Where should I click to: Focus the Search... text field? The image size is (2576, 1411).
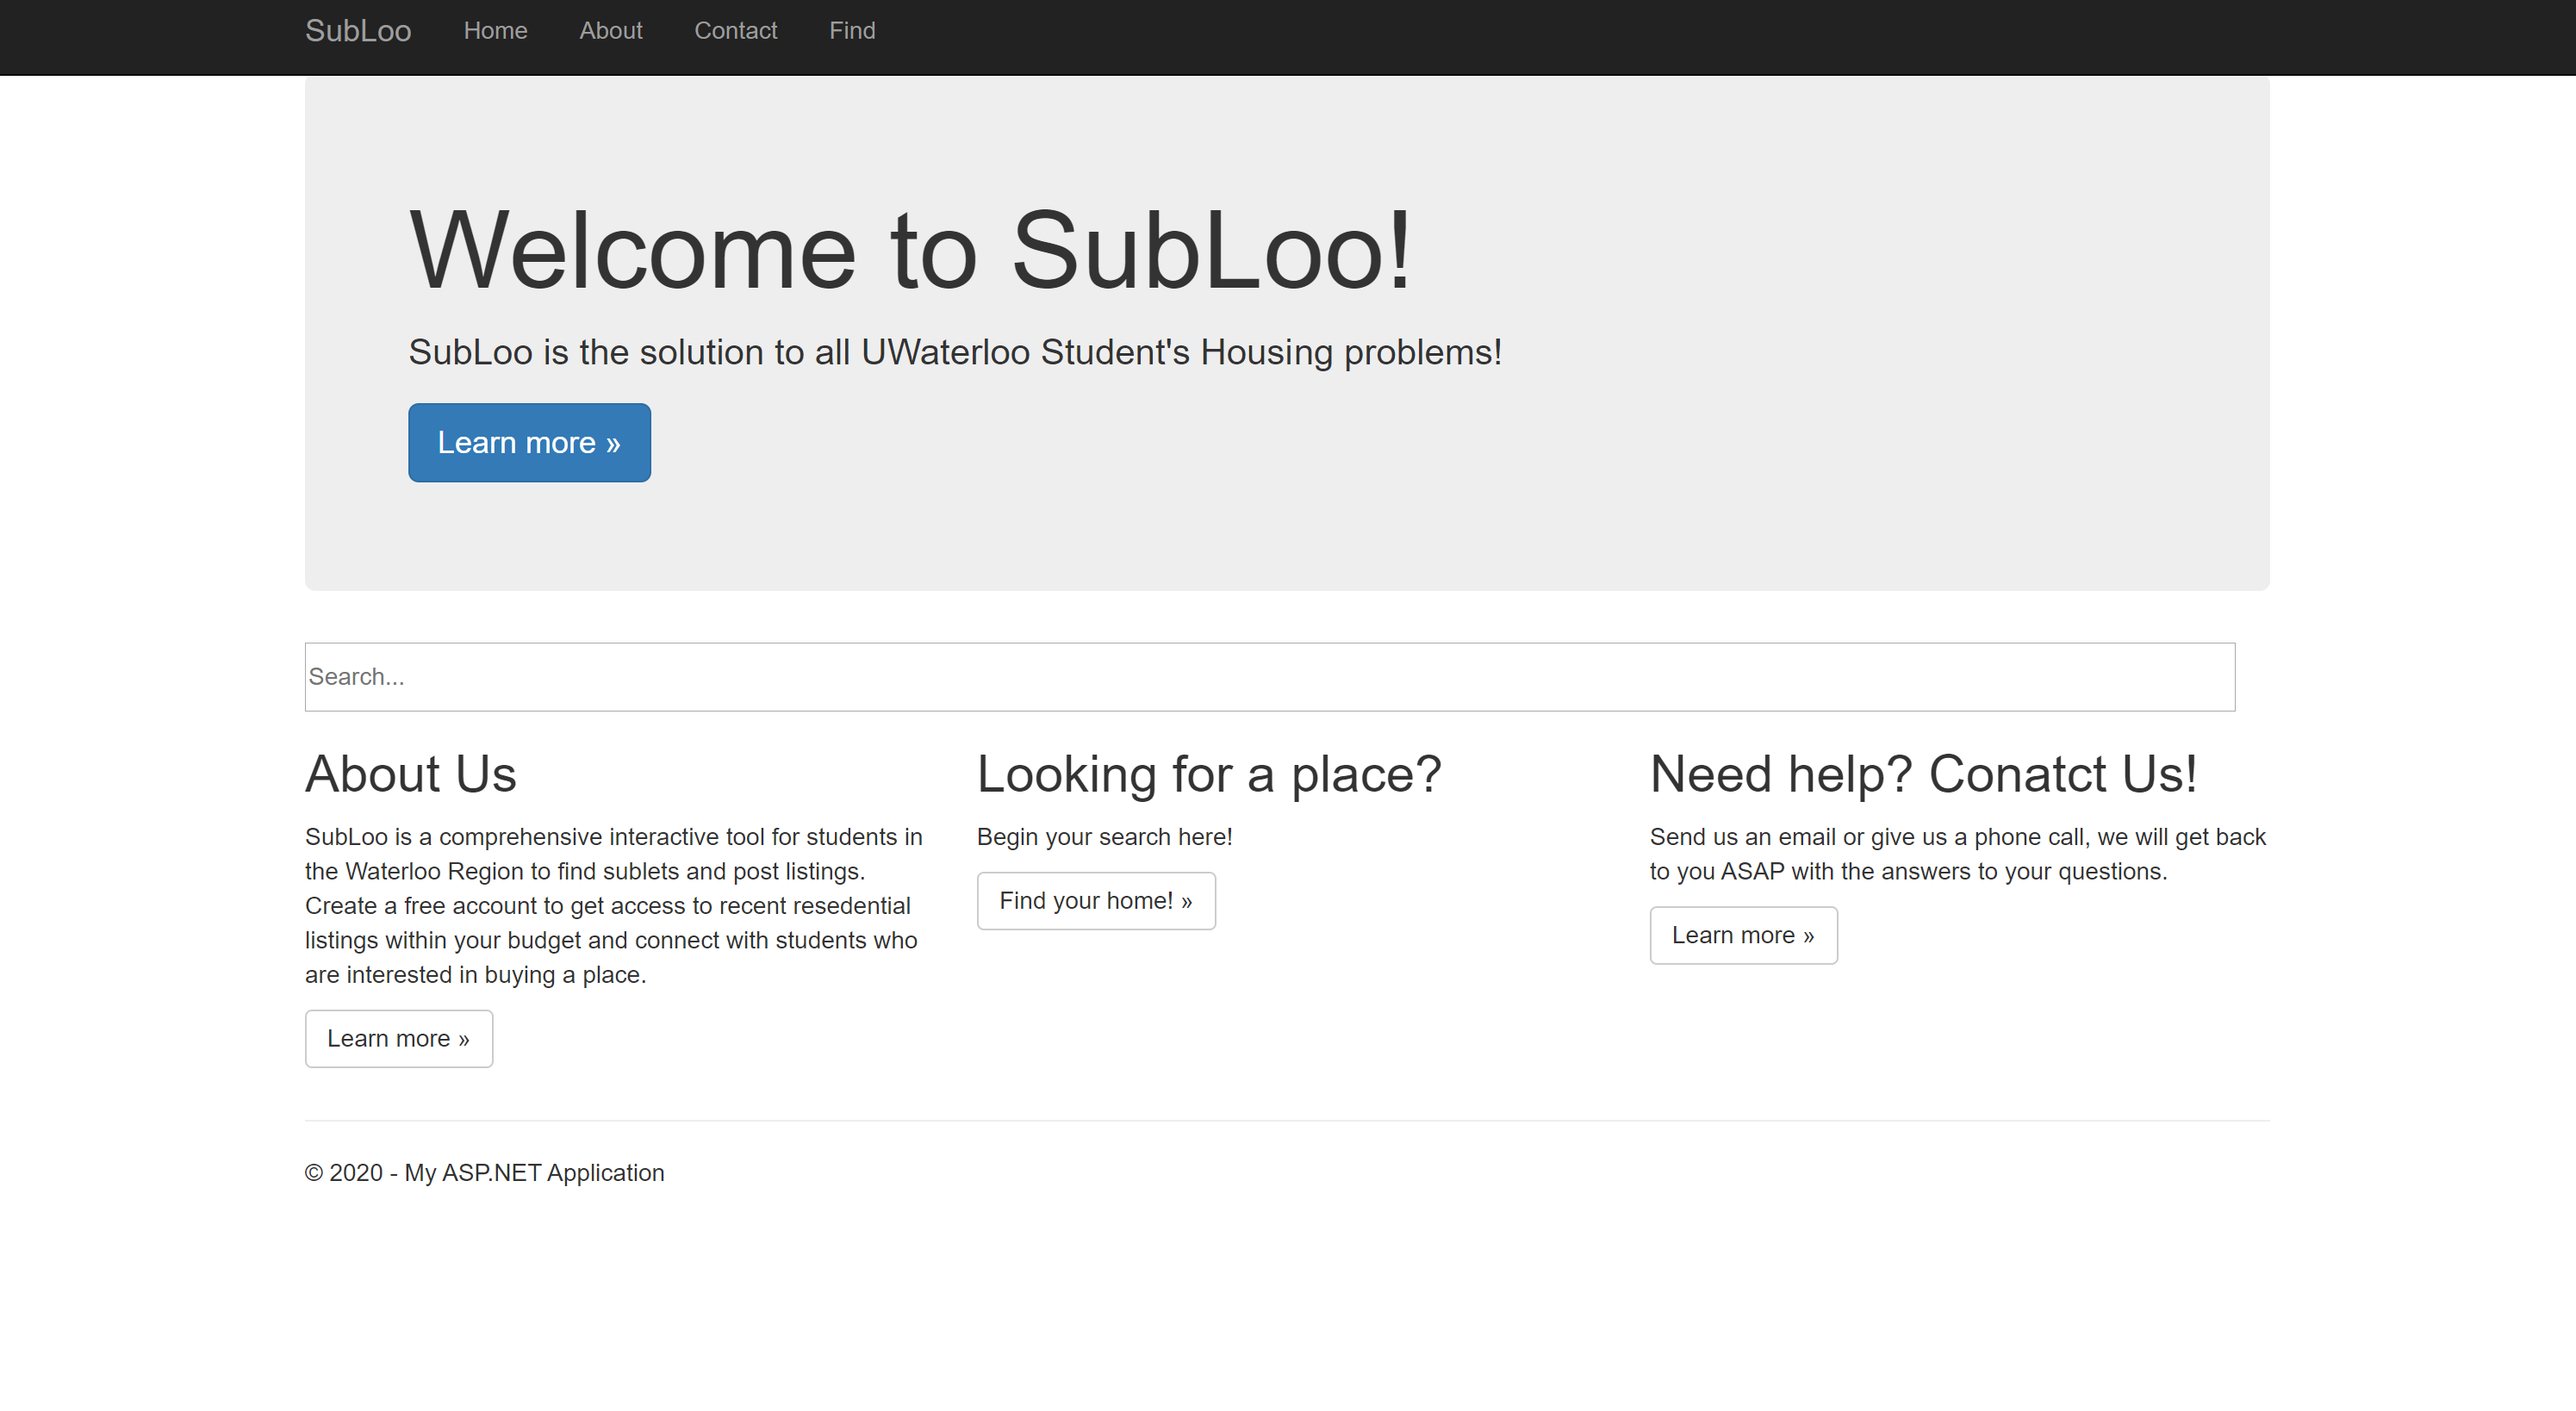1268,677
